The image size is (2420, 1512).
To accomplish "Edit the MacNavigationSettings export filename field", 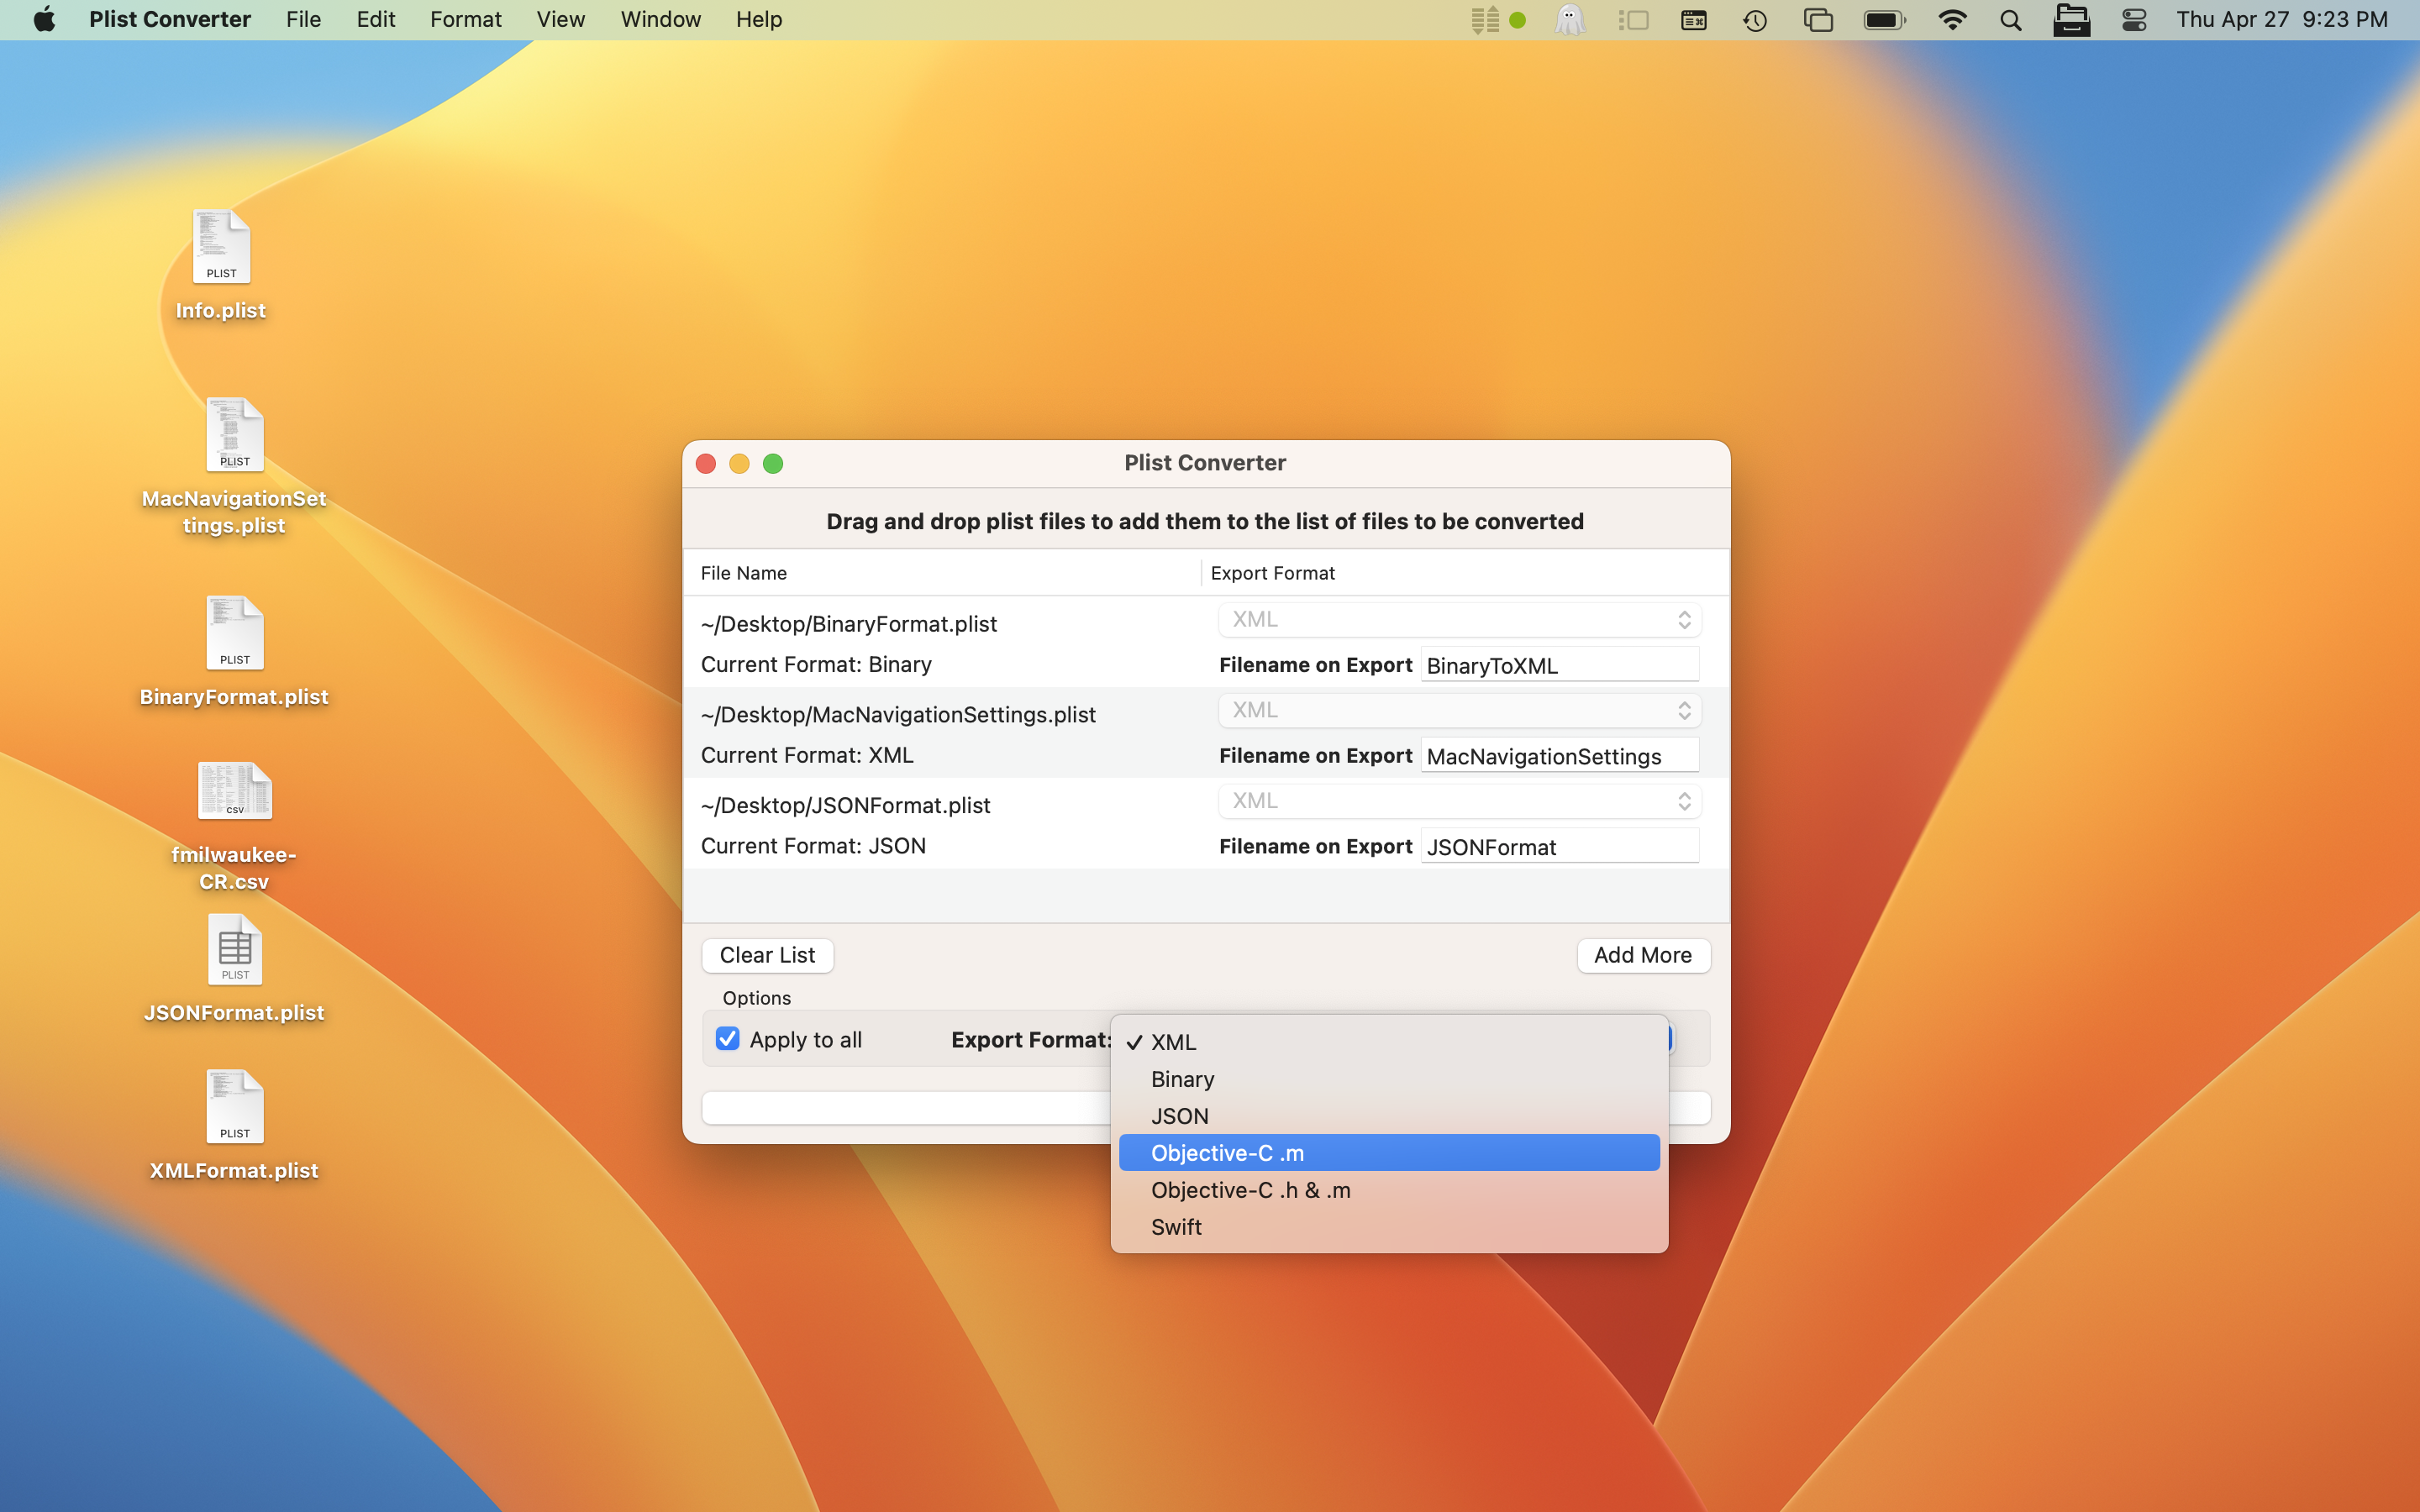I will [1560, 756].
